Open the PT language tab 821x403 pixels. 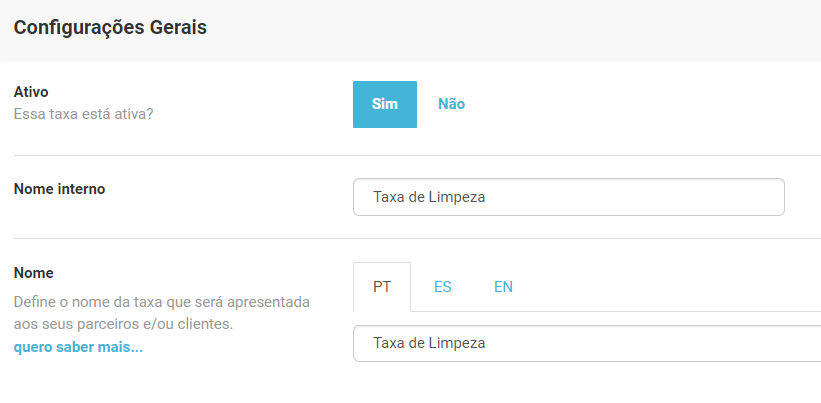(382, 286)
